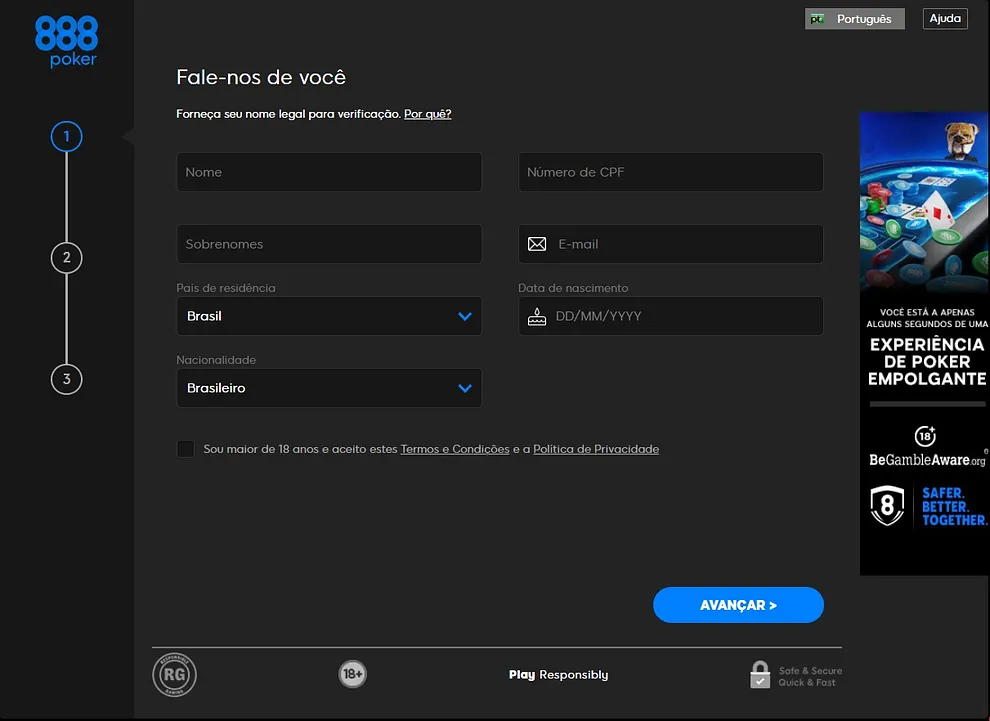Viewport: 990px width, 721px height.
Task: Click the envelope icon in E-mail field
Action: (537, 244)
